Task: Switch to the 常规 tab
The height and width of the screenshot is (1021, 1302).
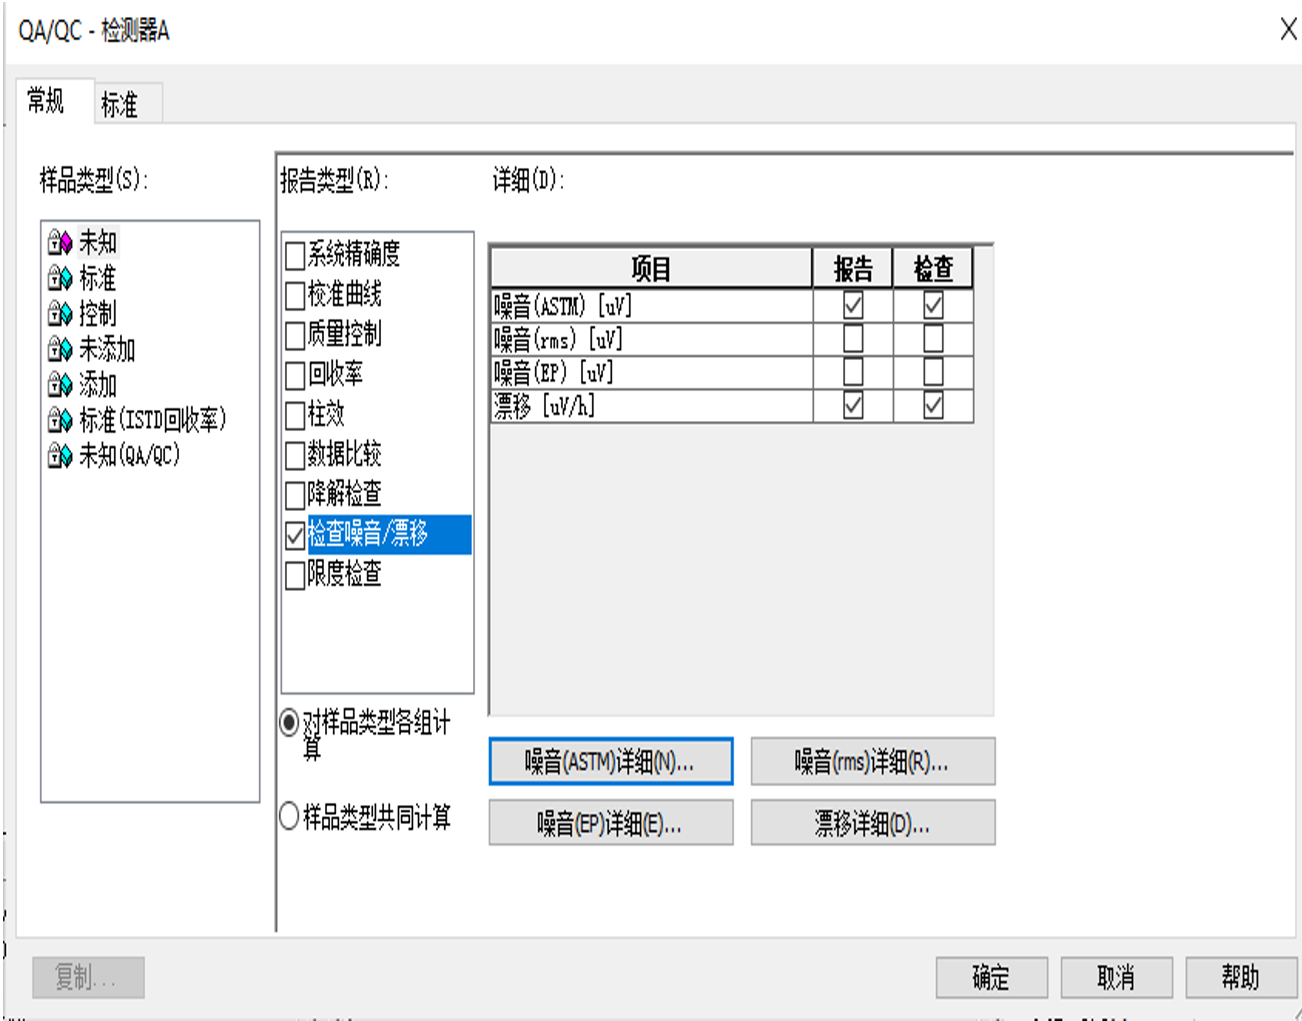Action: coord(46,101)
